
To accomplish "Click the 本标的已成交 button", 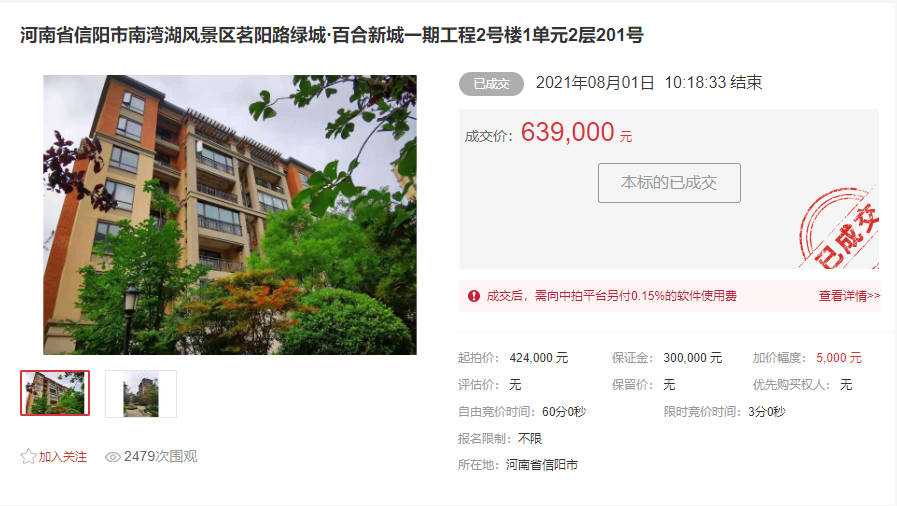I will pos(669,183).
